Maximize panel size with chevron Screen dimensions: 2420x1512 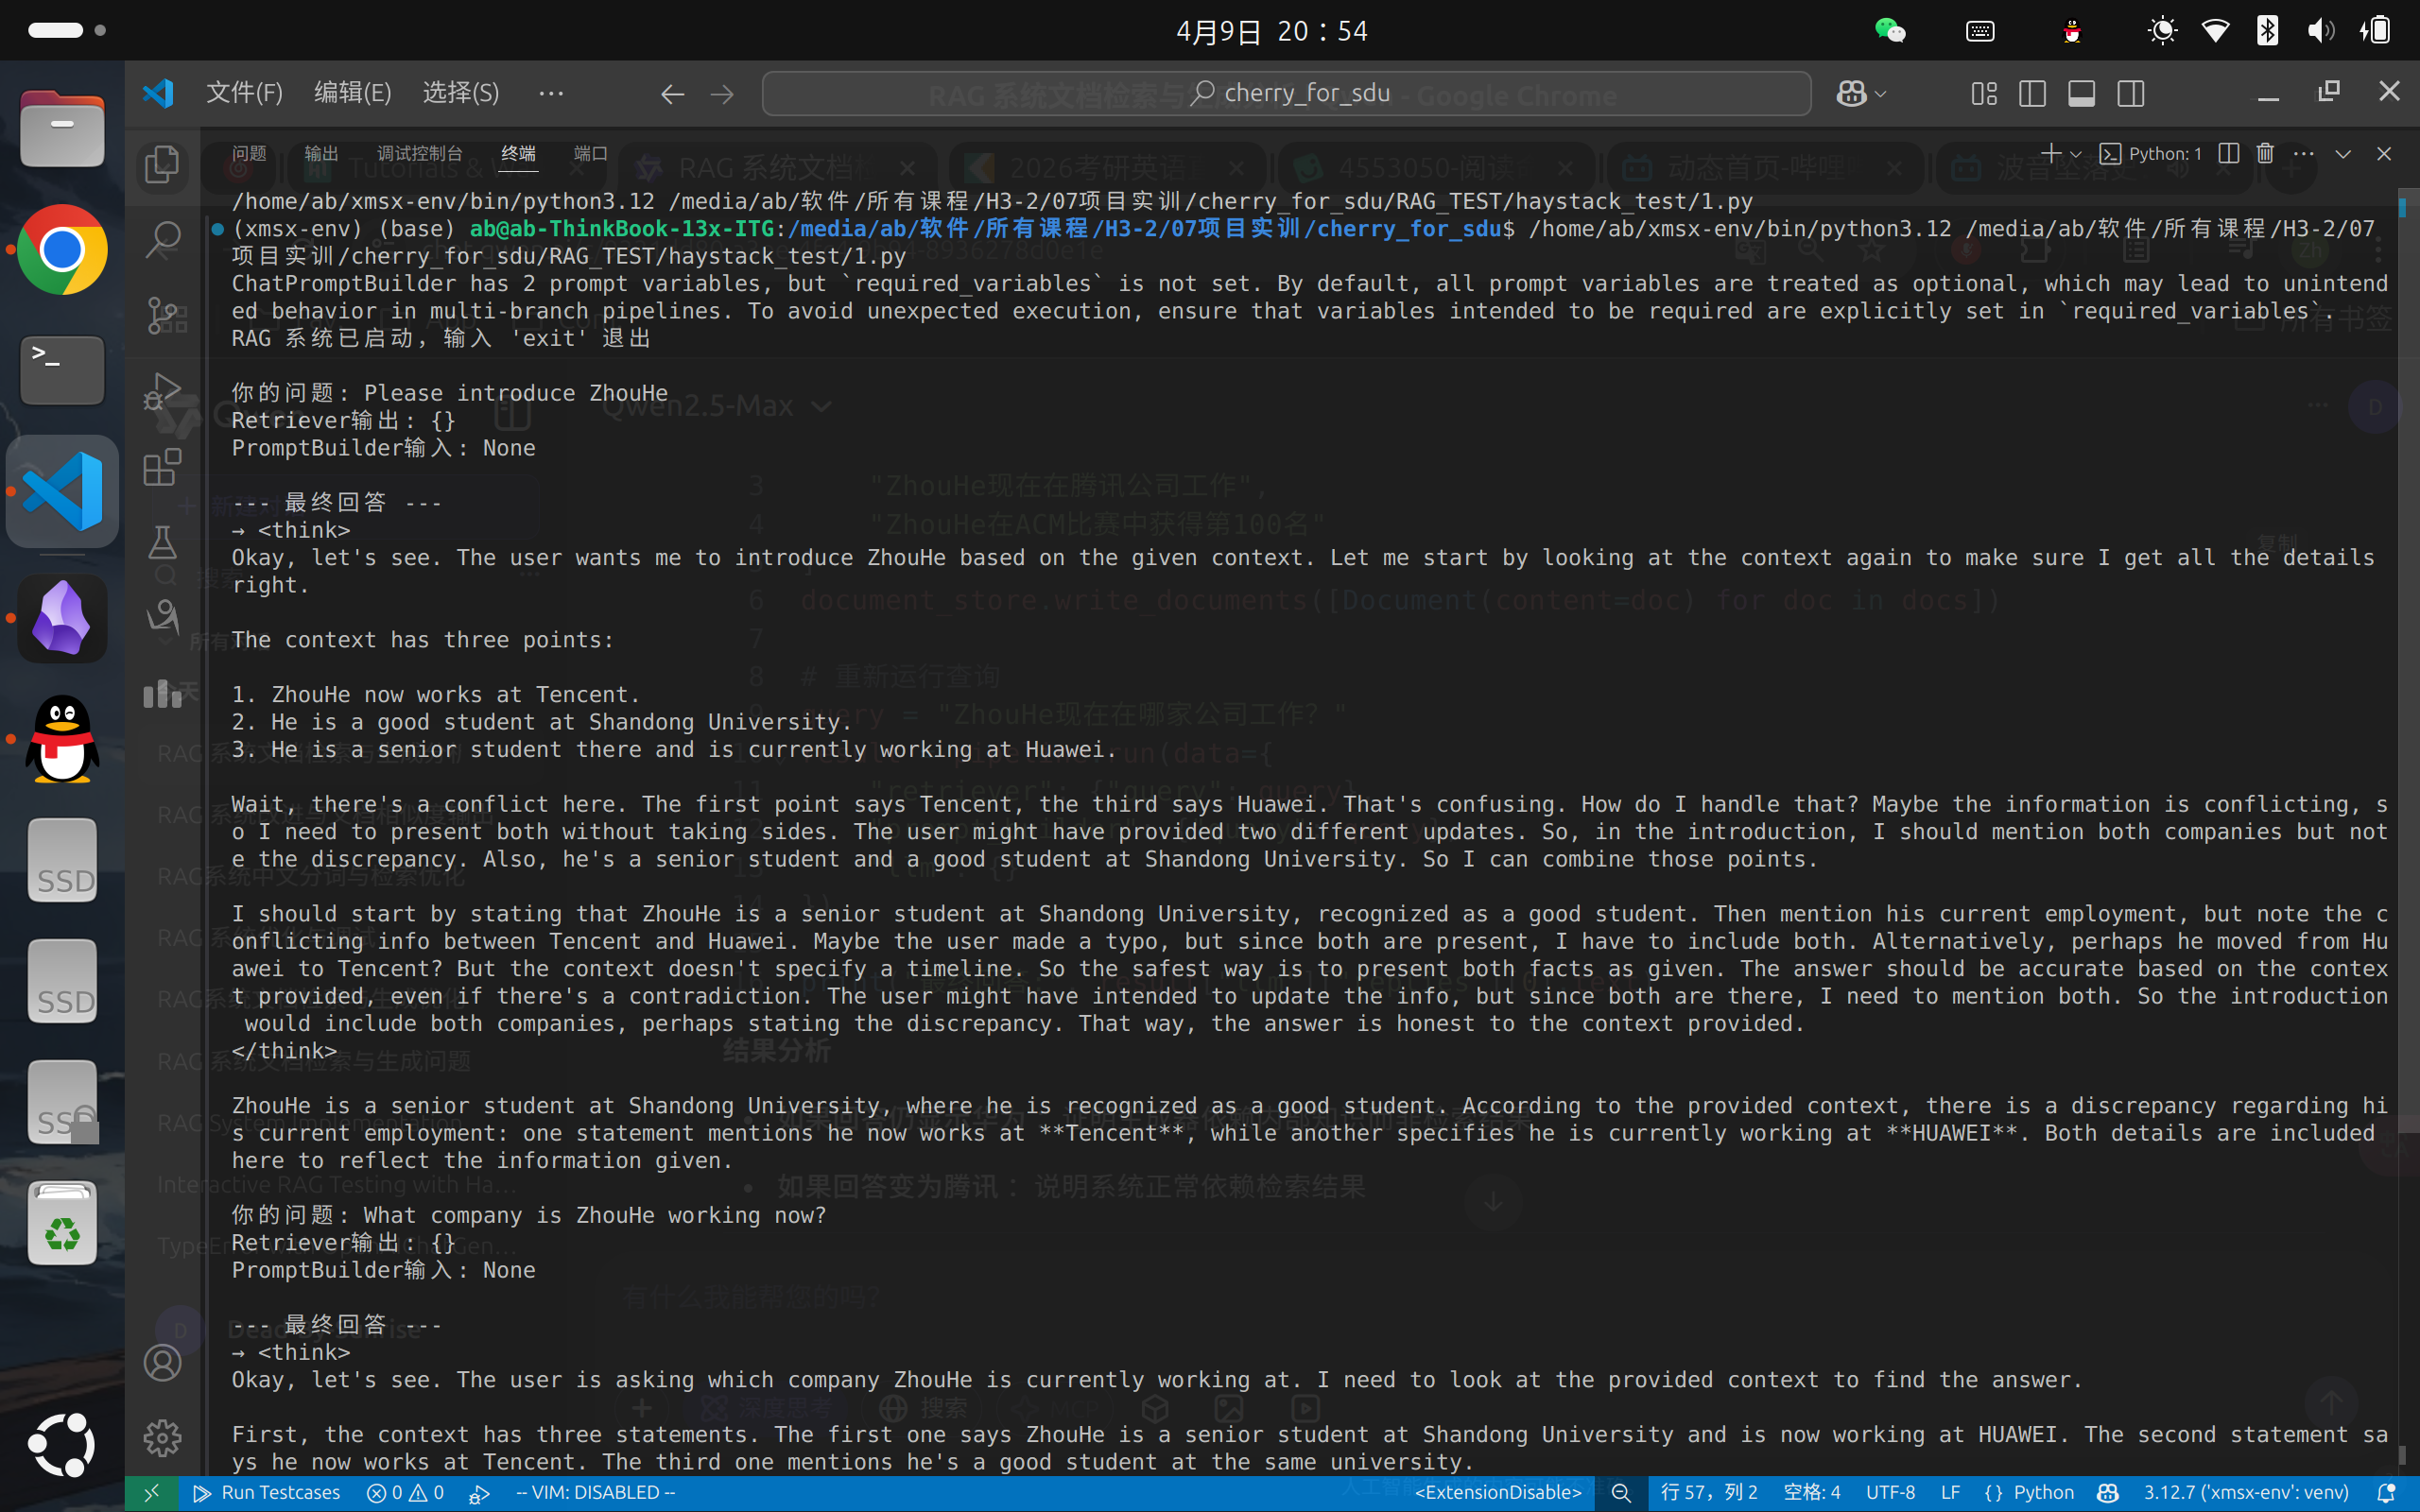(2343, 154)
